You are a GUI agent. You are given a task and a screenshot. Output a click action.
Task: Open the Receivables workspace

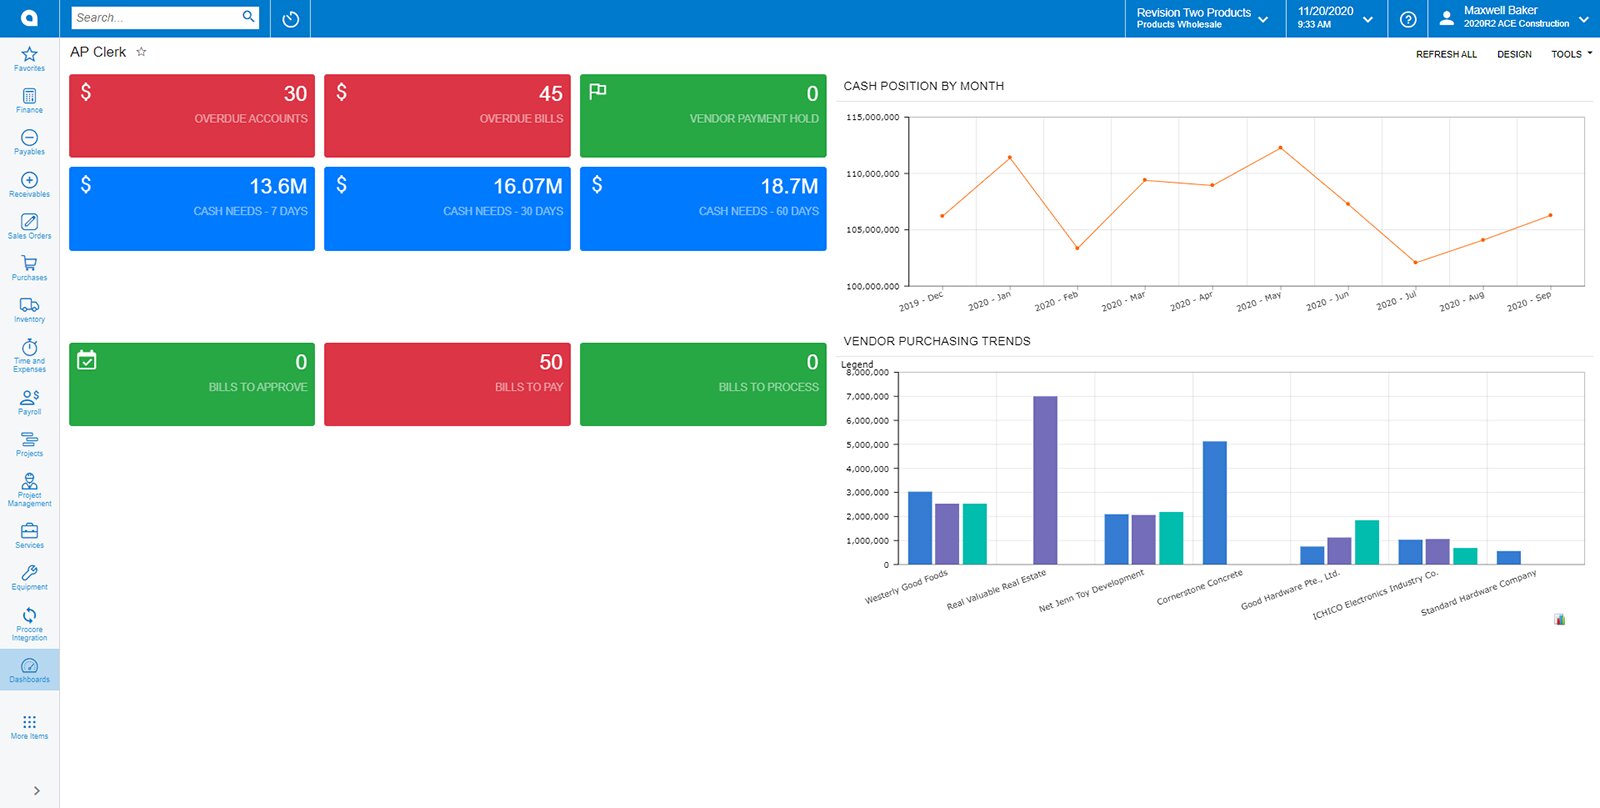point(29,184)
